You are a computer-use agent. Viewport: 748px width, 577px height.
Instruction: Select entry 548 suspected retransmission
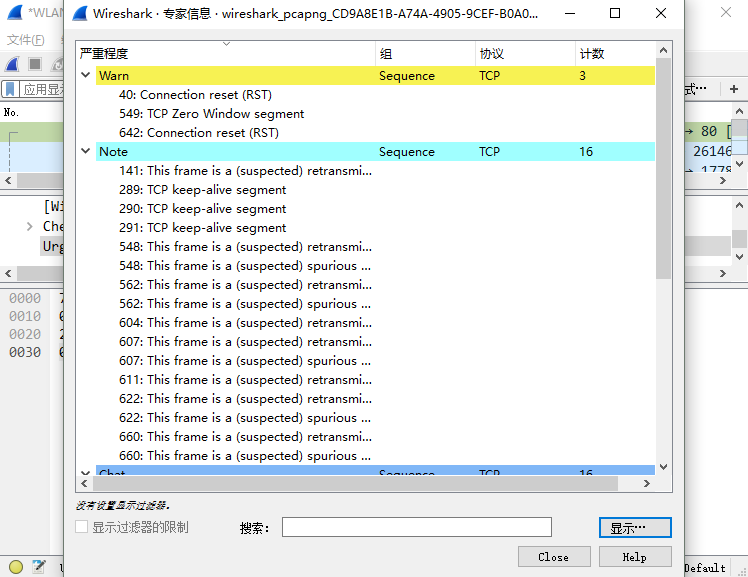tap(245, 247)
